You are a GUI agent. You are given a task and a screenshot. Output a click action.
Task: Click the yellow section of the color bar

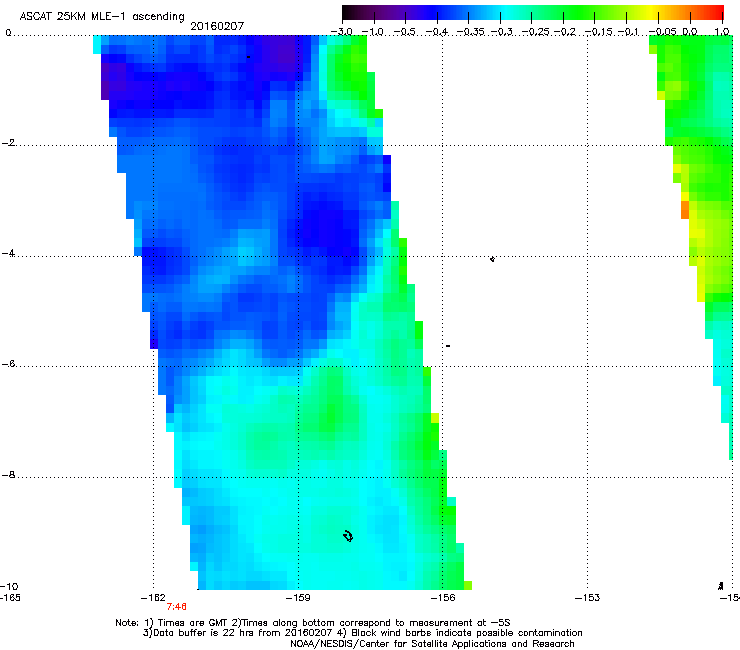(654, 13)
